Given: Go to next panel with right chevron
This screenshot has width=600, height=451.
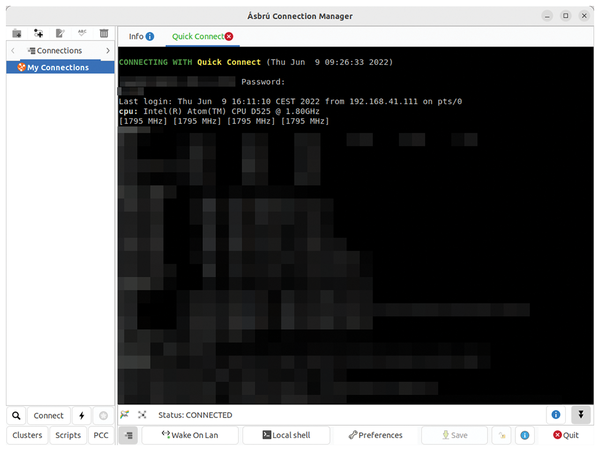Looking at the screenshot, I should coord(108,50).
